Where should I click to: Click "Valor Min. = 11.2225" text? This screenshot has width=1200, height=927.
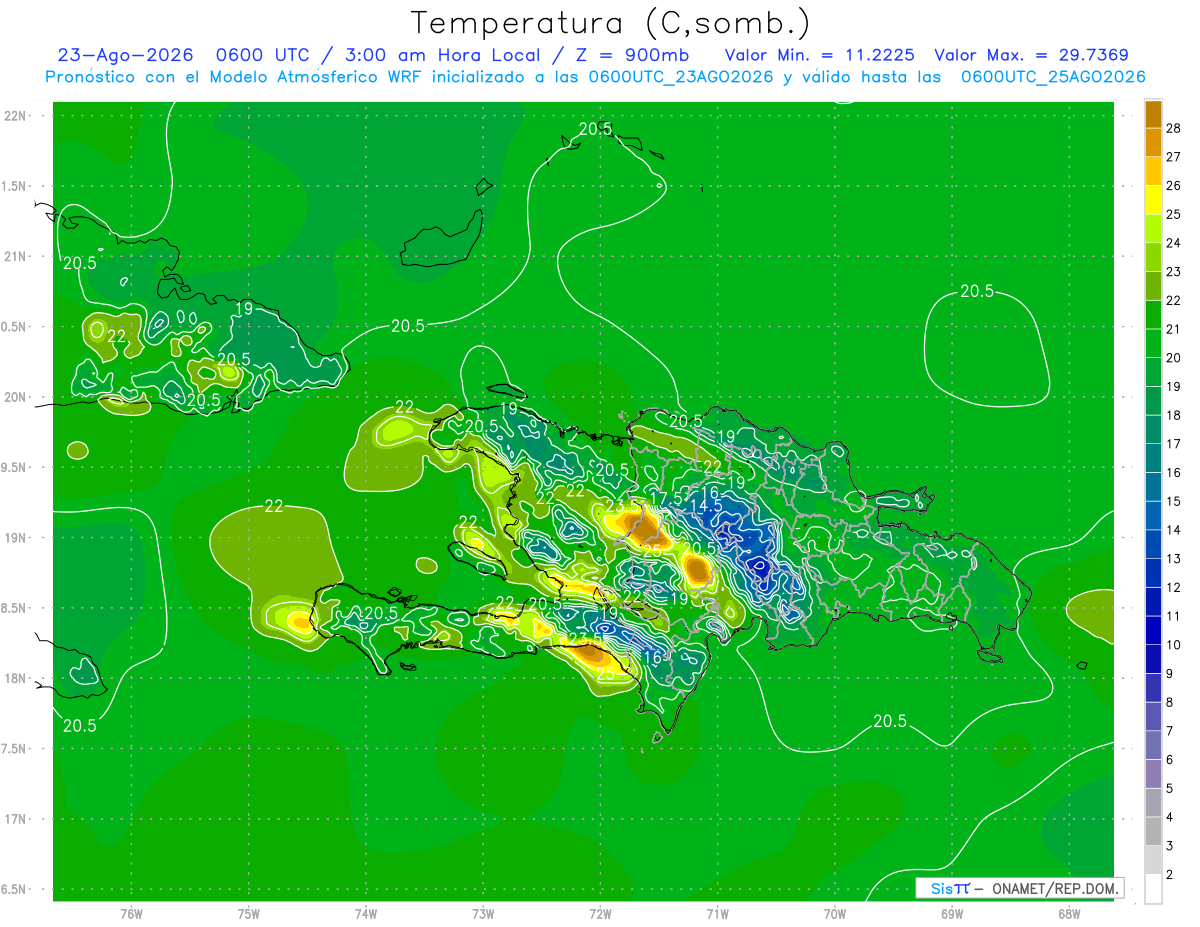click(x=821, y=55)
